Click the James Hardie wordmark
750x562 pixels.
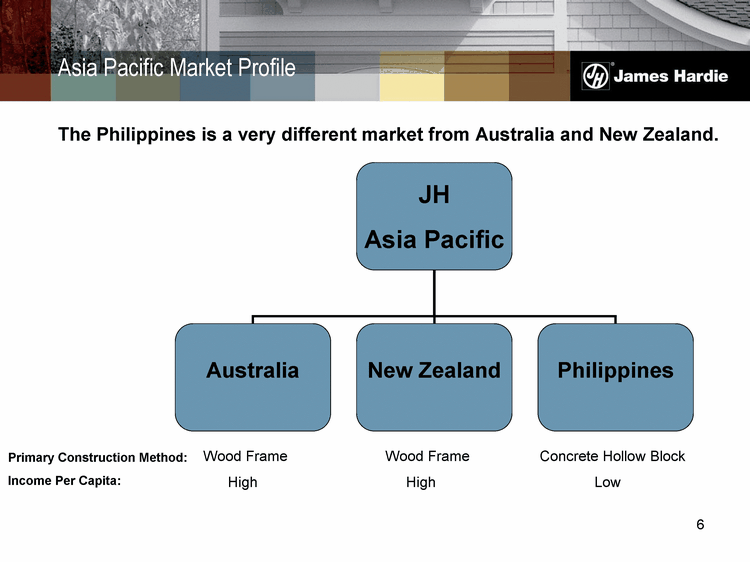(671, 76)
